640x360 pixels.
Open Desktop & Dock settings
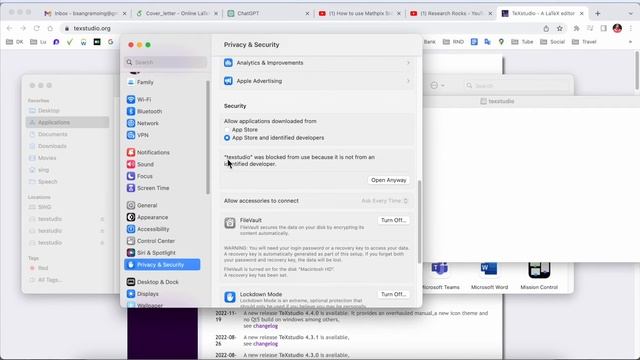click(153, 282)
